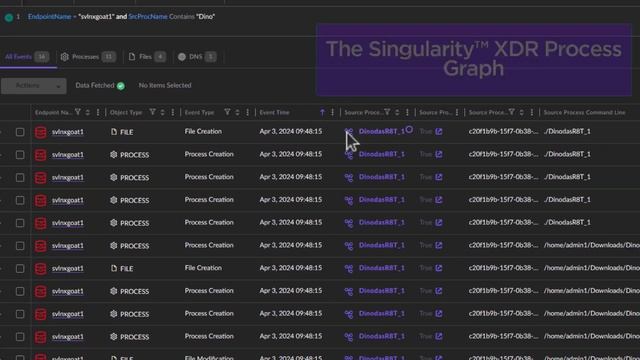This screenshot has height=360, width=640.
Task: Sort the DinodasR8T_1 source process name column
Action: point(397,112)
